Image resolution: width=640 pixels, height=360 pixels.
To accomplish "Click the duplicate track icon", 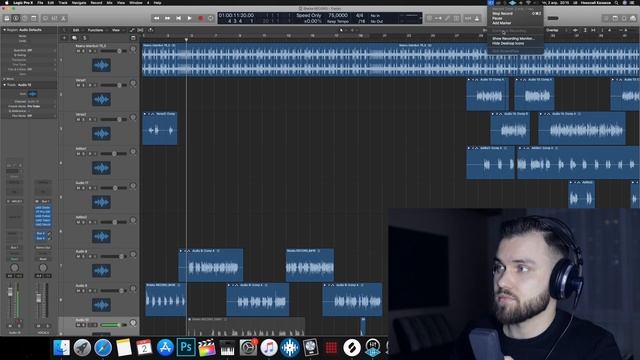I will pos(74,38).
